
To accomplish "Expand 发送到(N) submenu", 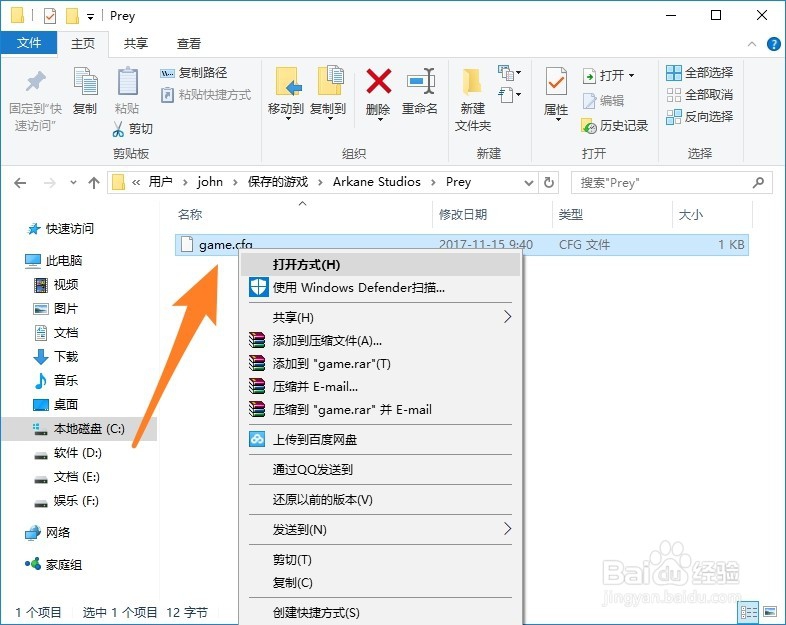I will (x=380, y=530).
